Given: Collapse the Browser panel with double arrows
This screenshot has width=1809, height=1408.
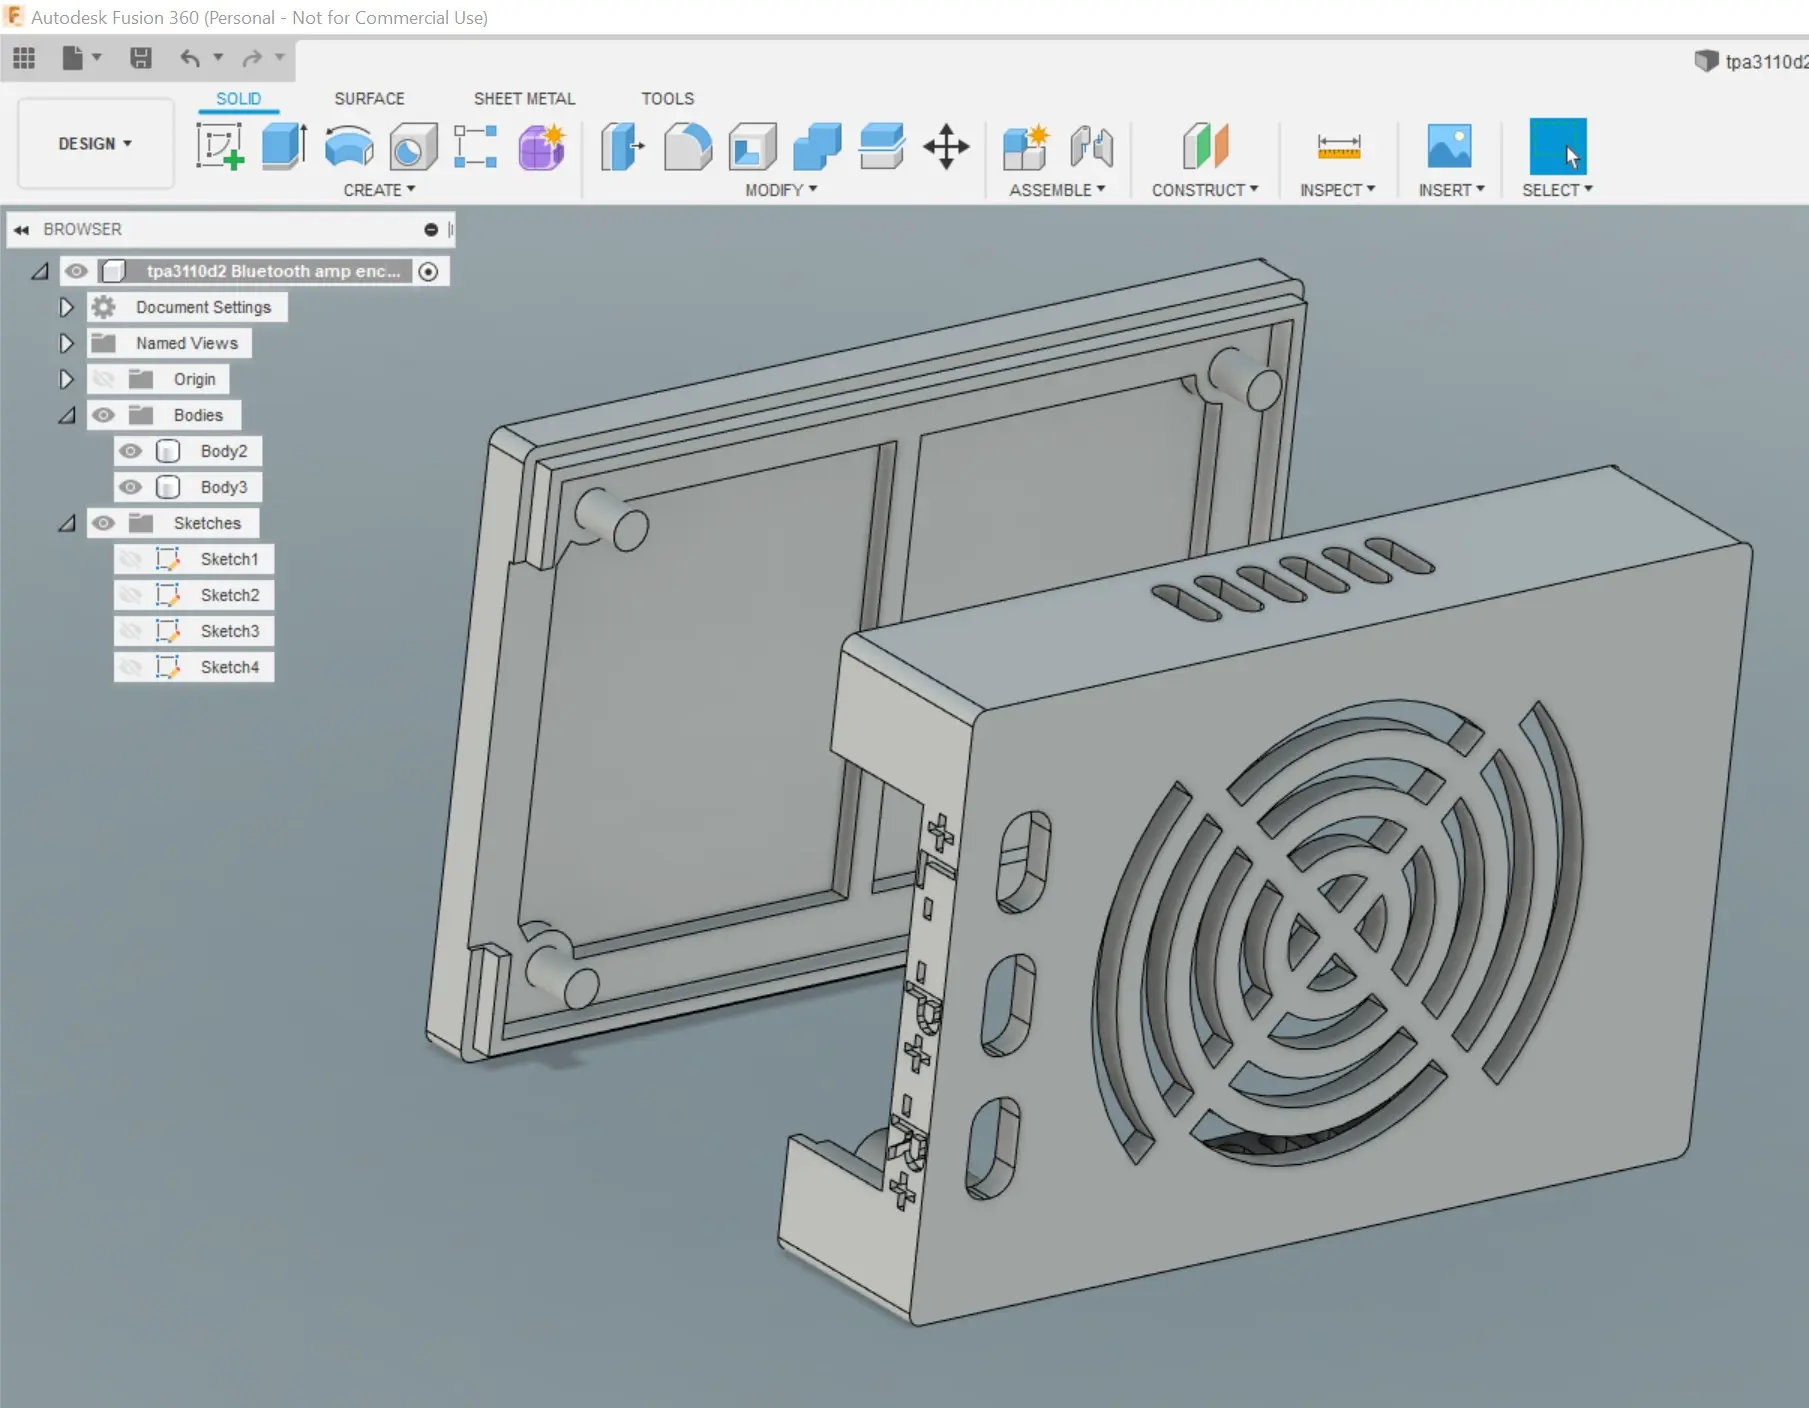Looking at the screenshot, I should click(21, 229).
